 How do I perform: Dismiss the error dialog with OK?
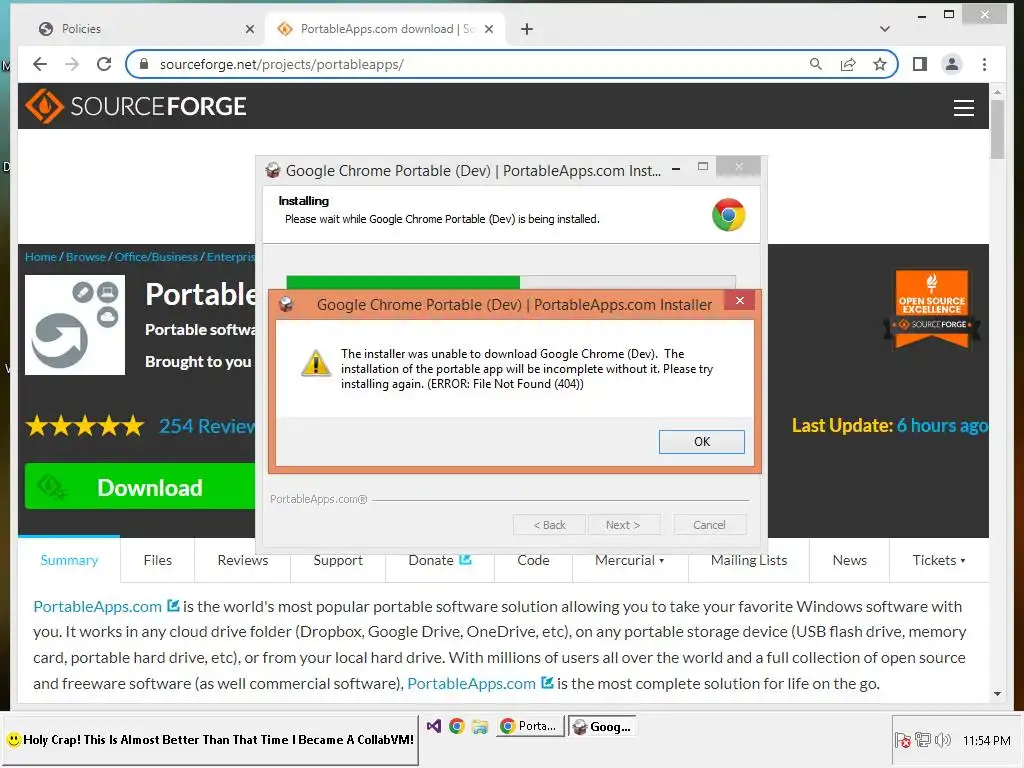click(701, 441)
